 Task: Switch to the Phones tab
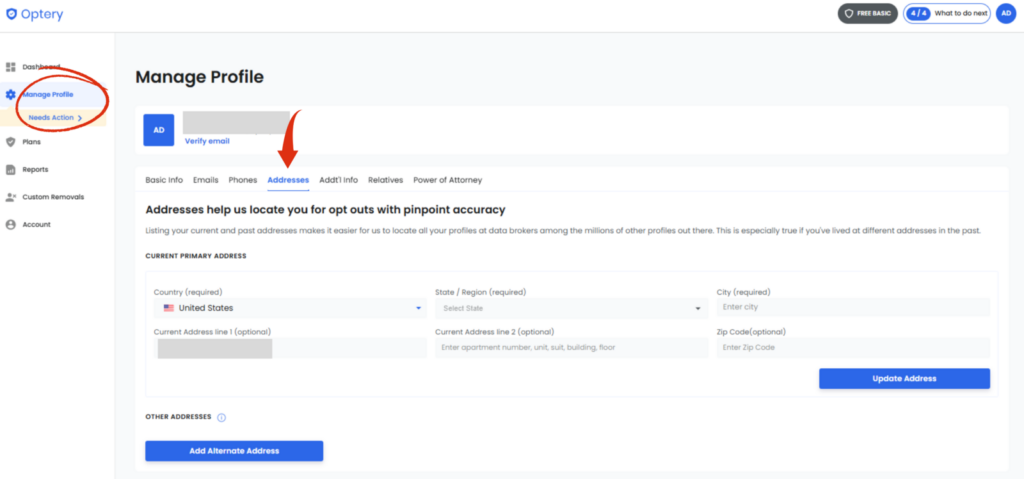pyautogui.click(x=243, y=180)
